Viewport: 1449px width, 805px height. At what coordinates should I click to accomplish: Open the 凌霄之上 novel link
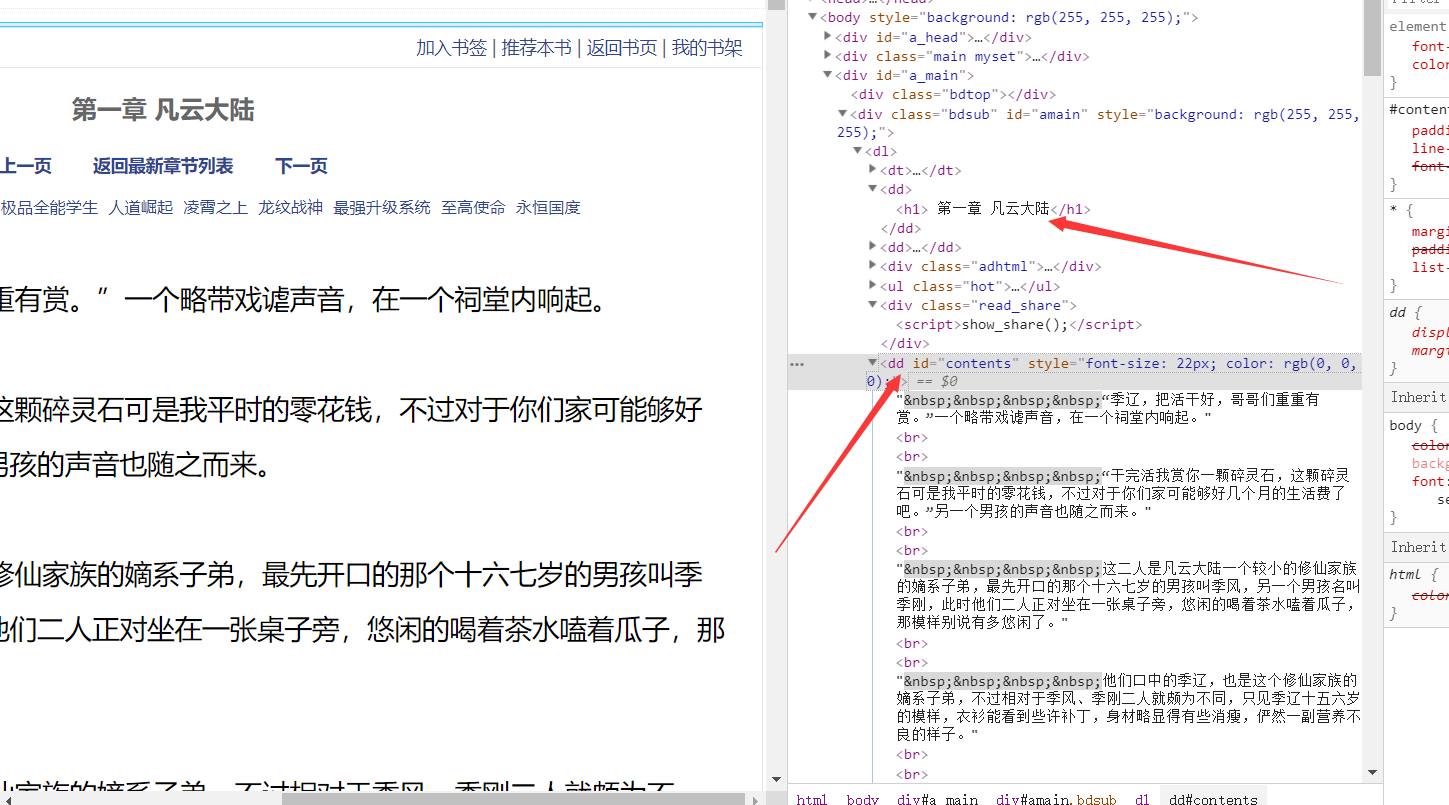(x=215, y=208)
